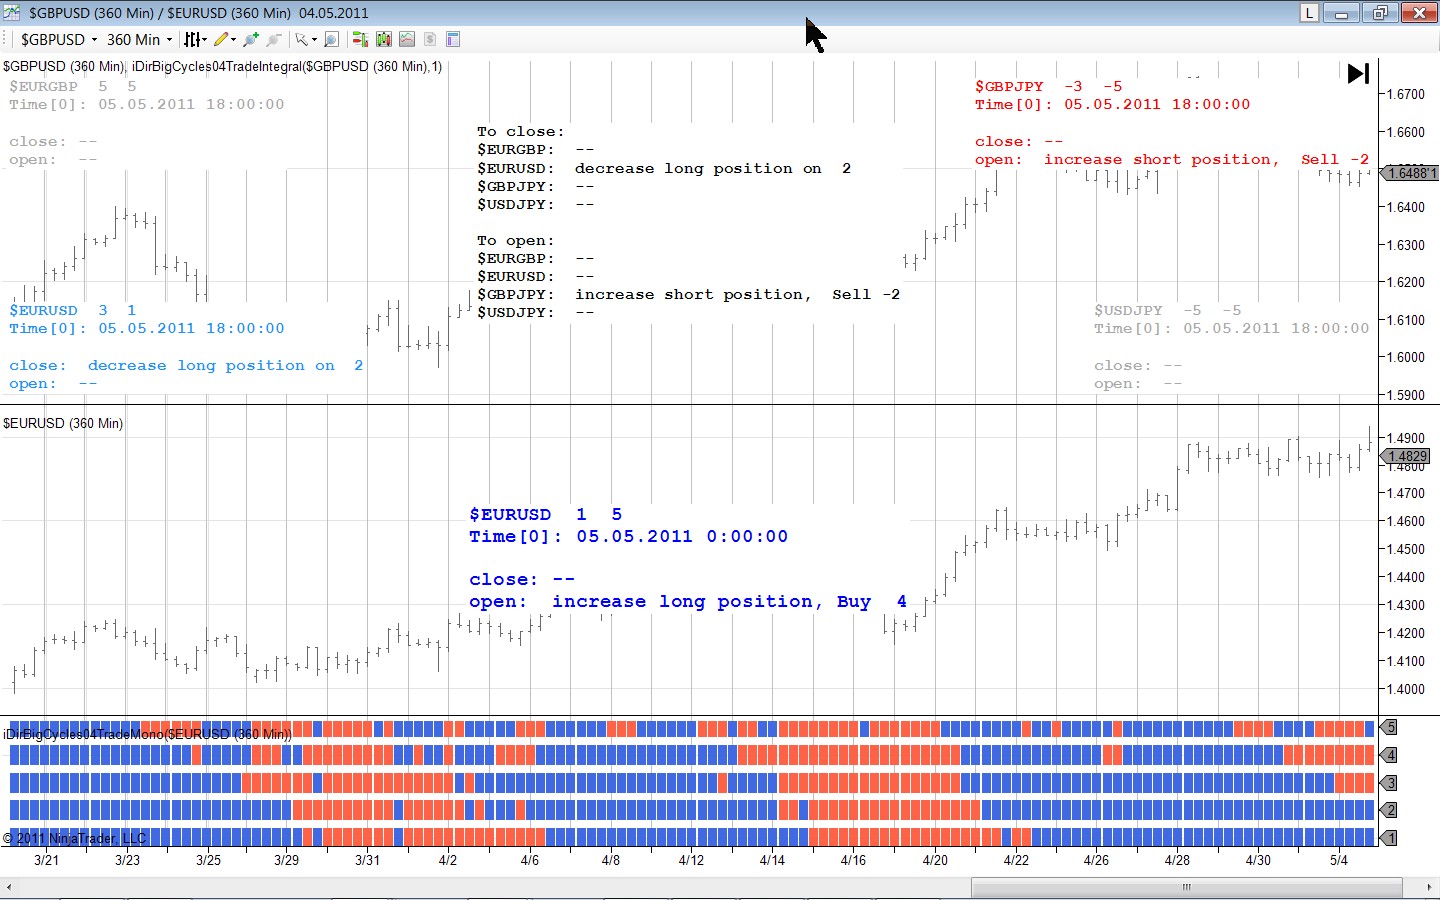Click the 'To open:' heading text
The height and width of the screenshot is (900, 1440).
pyautogui.click(x=515, y=241)
